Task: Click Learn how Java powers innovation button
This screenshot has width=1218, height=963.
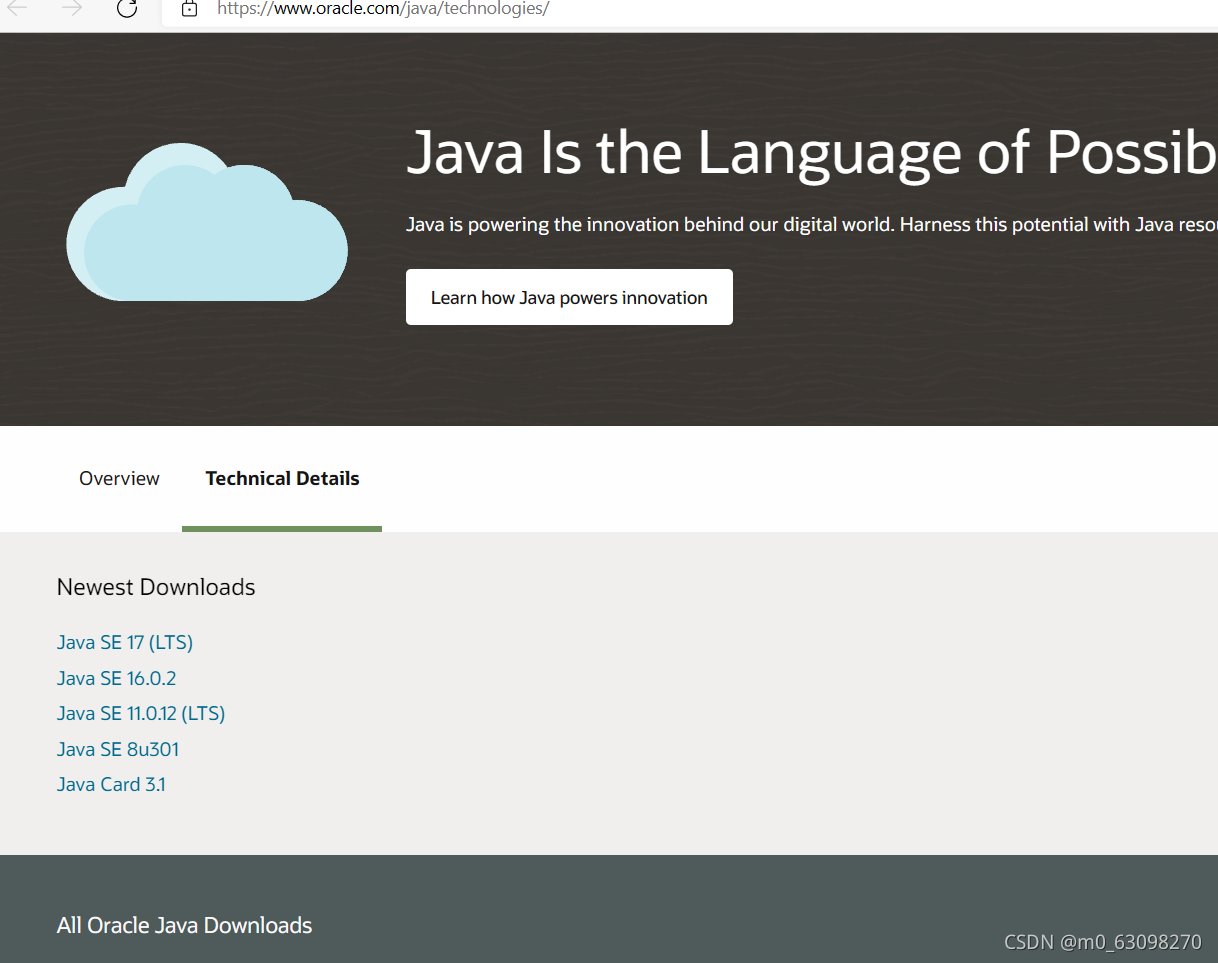Action: 569,297
